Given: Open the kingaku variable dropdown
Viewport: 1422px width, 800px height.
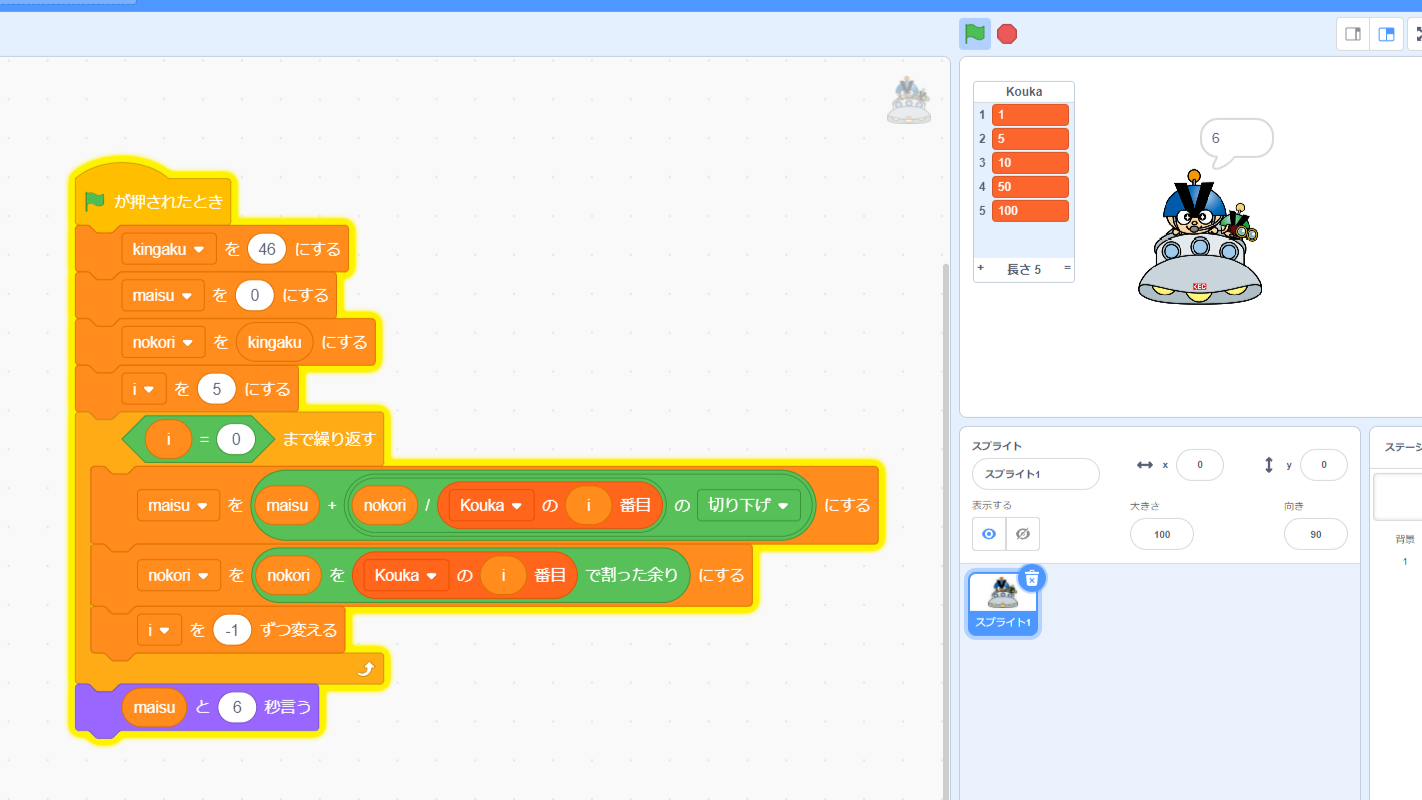Looking at the screenshot, I should pos(169,249).
